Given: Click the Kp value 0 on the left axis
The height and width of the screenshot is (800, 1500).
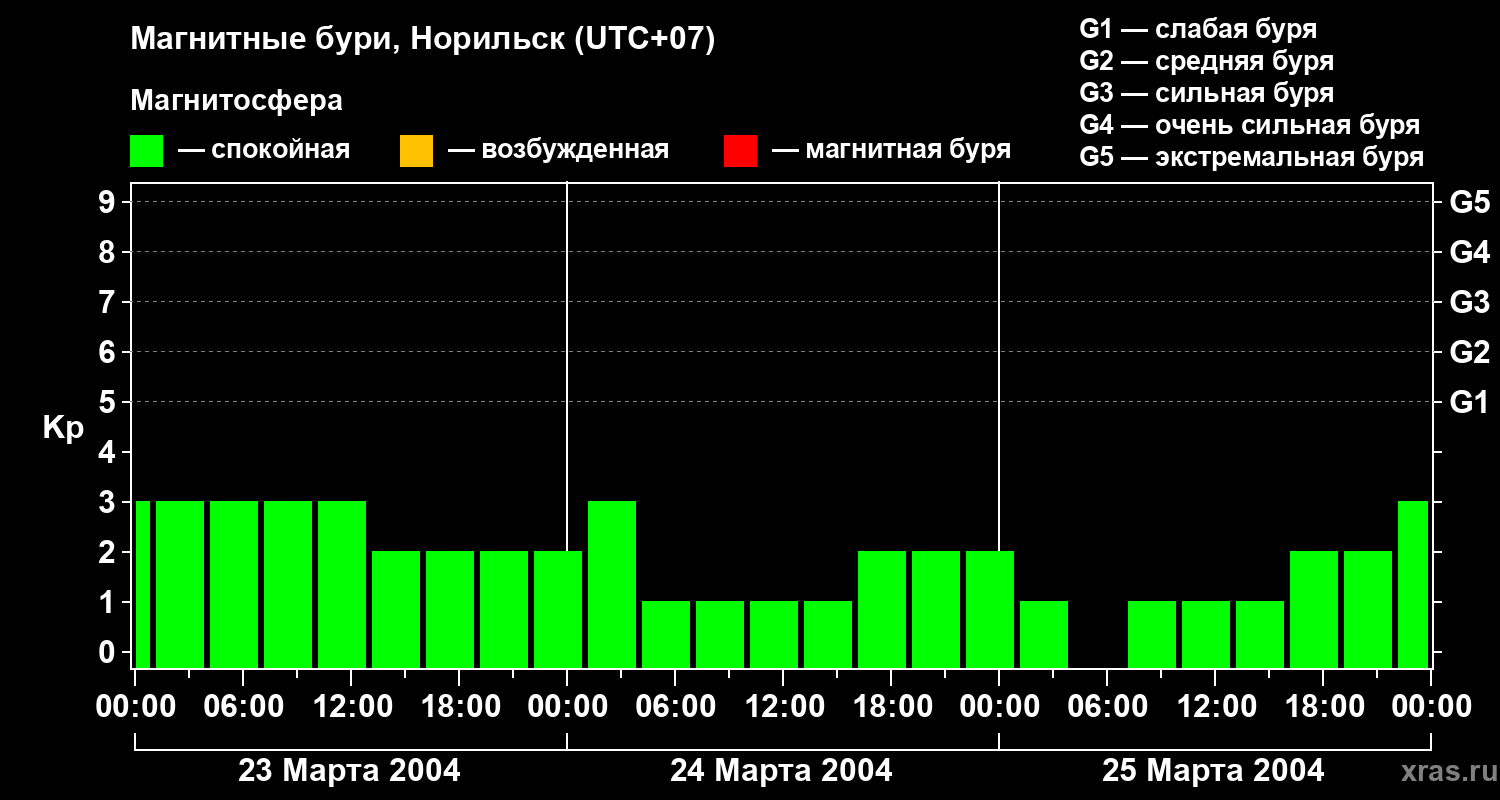Looking at the screenshot, I should point(108,652).
